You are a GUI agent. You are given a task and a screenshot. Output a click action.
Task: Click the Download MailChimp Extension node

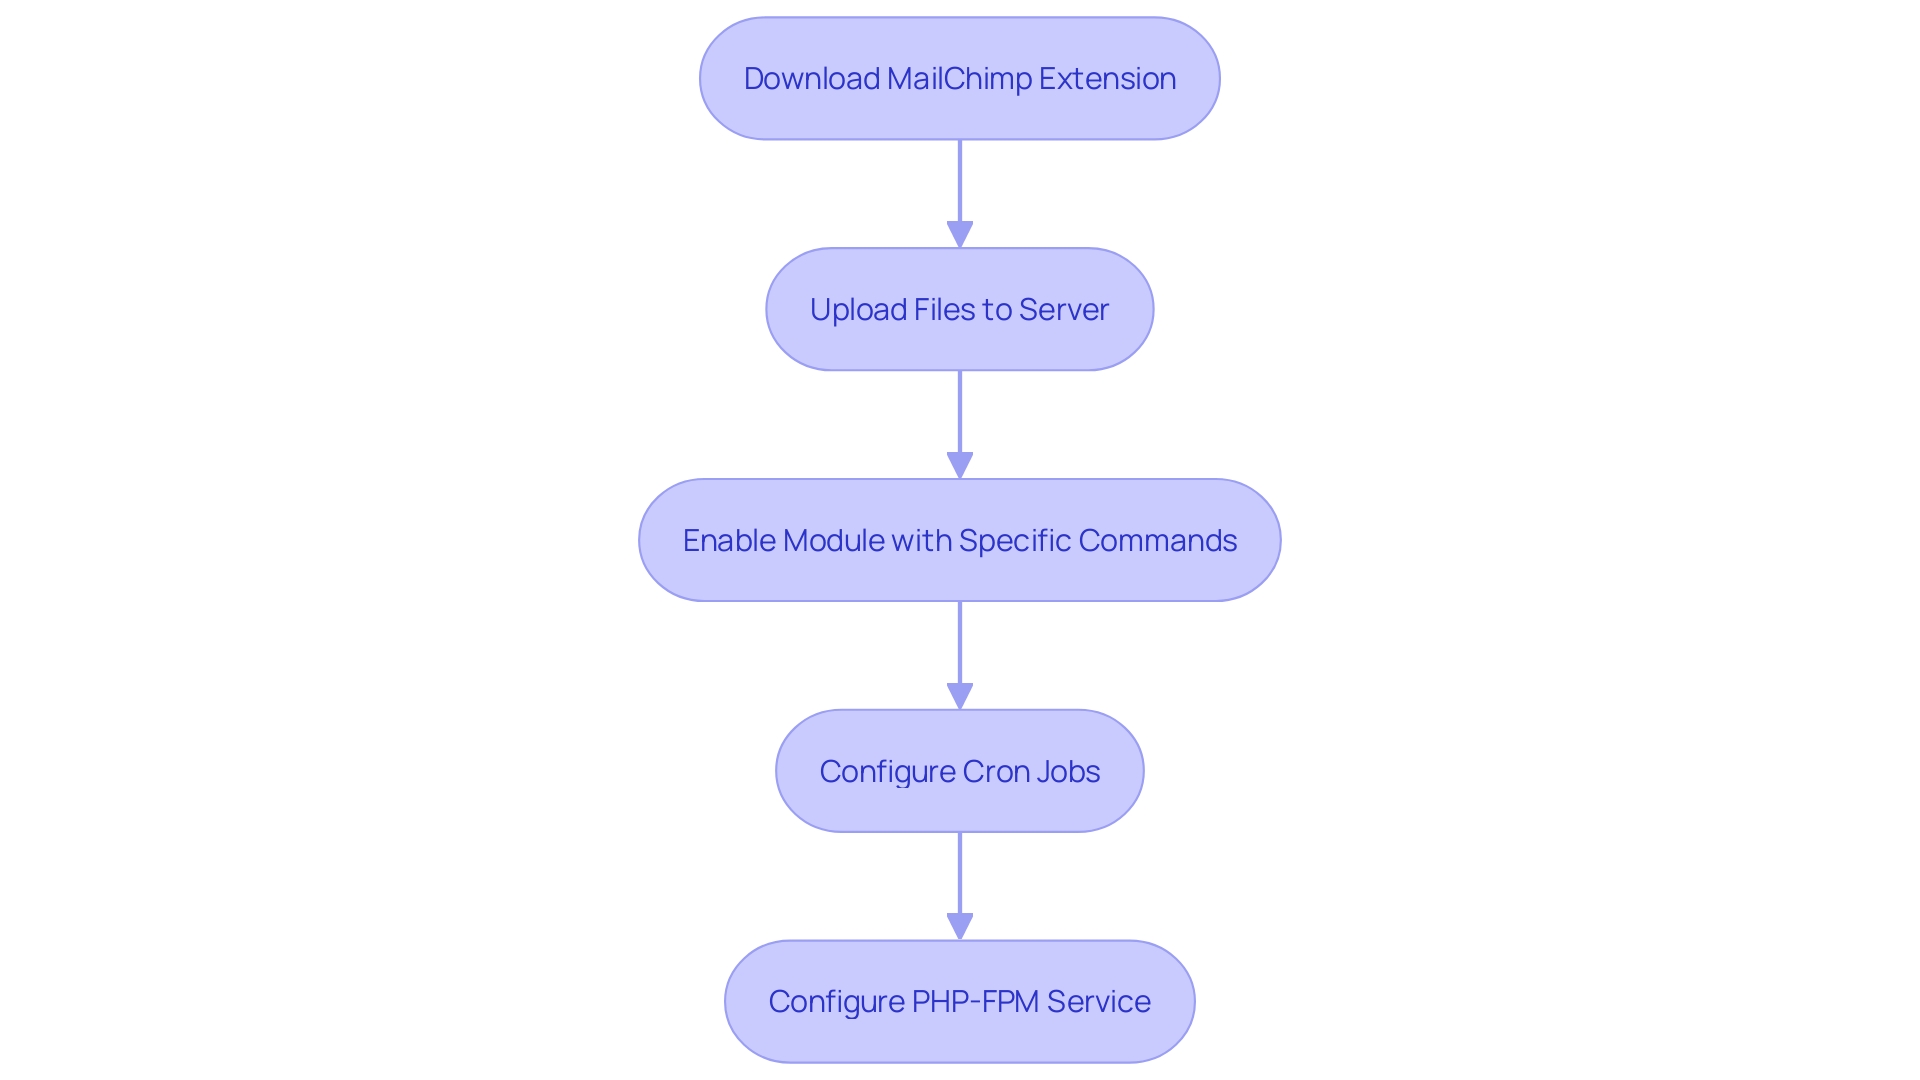(x=960, y=78)
